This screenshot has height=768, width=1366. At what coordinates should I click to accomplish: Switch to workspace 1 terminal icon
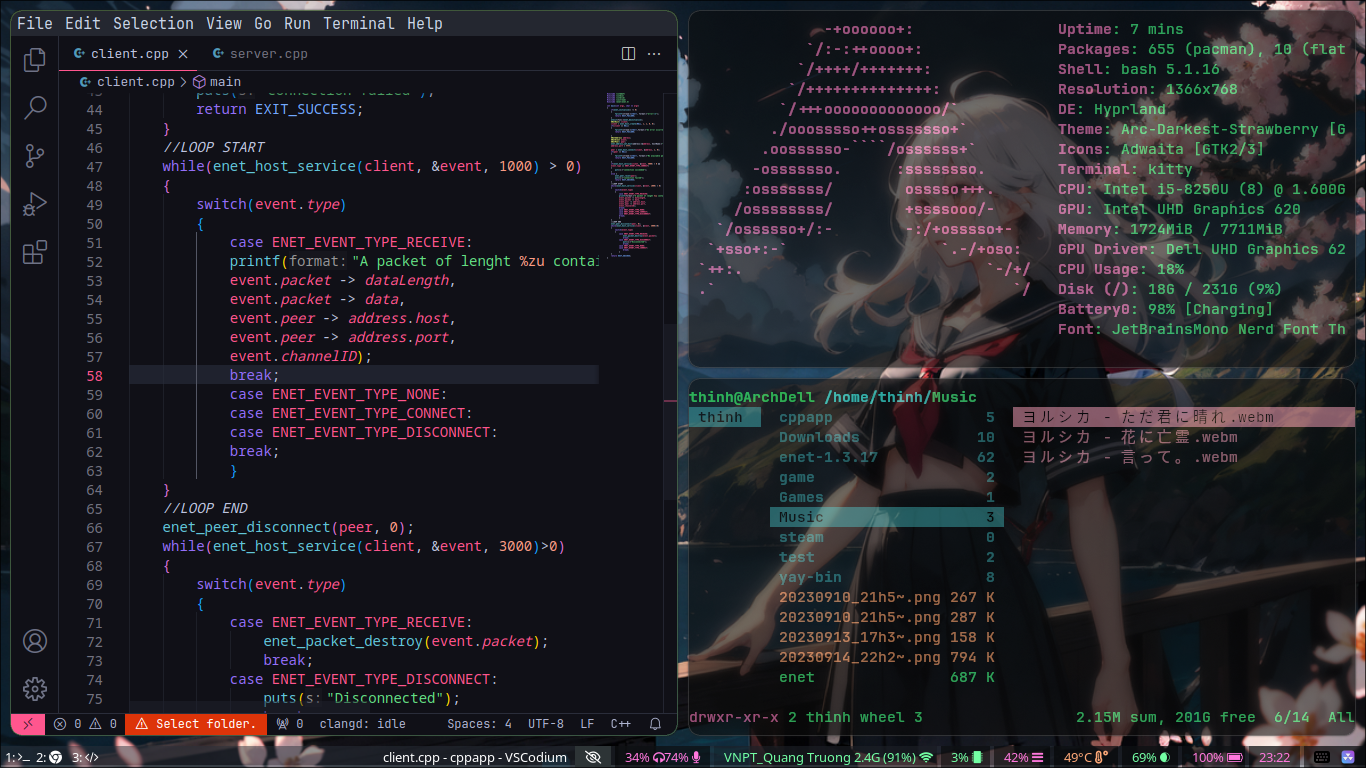[17, 757]
